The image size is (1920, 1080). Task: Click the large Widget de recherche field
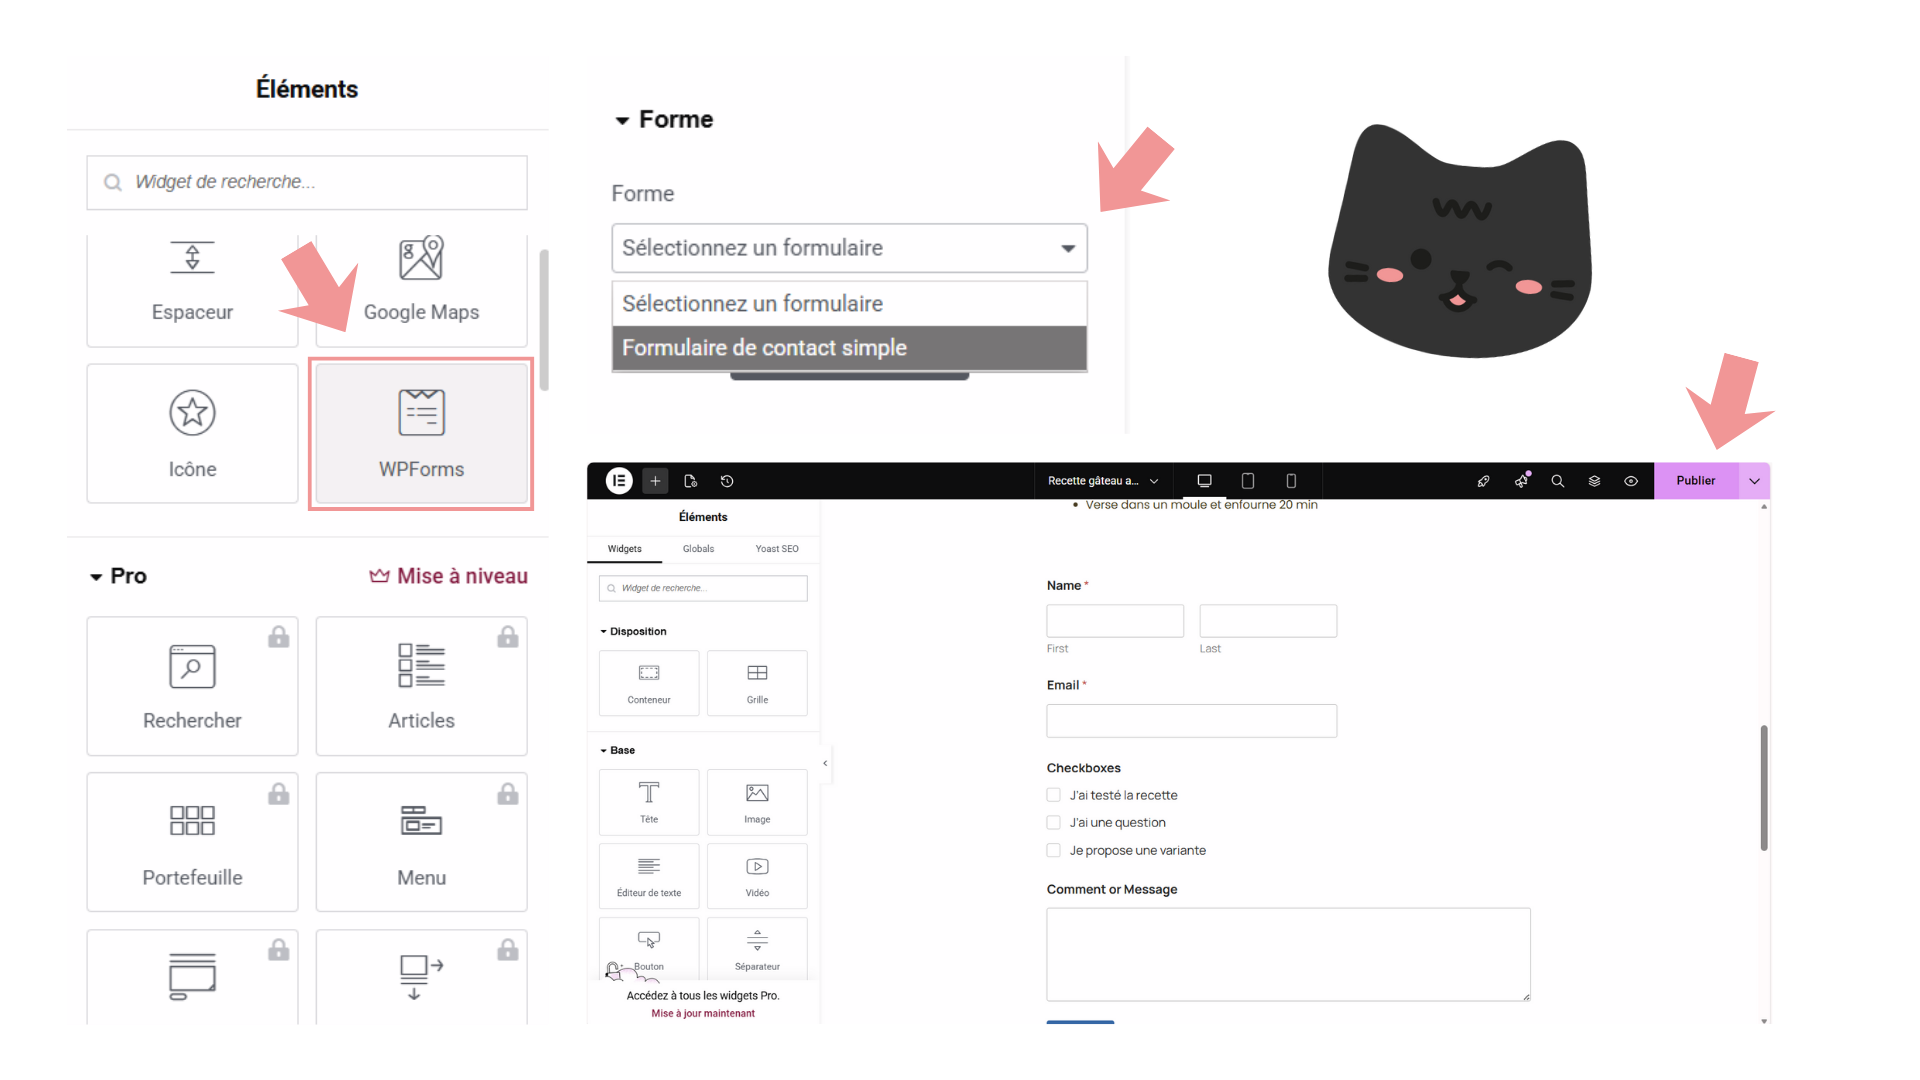coord(307,182)
